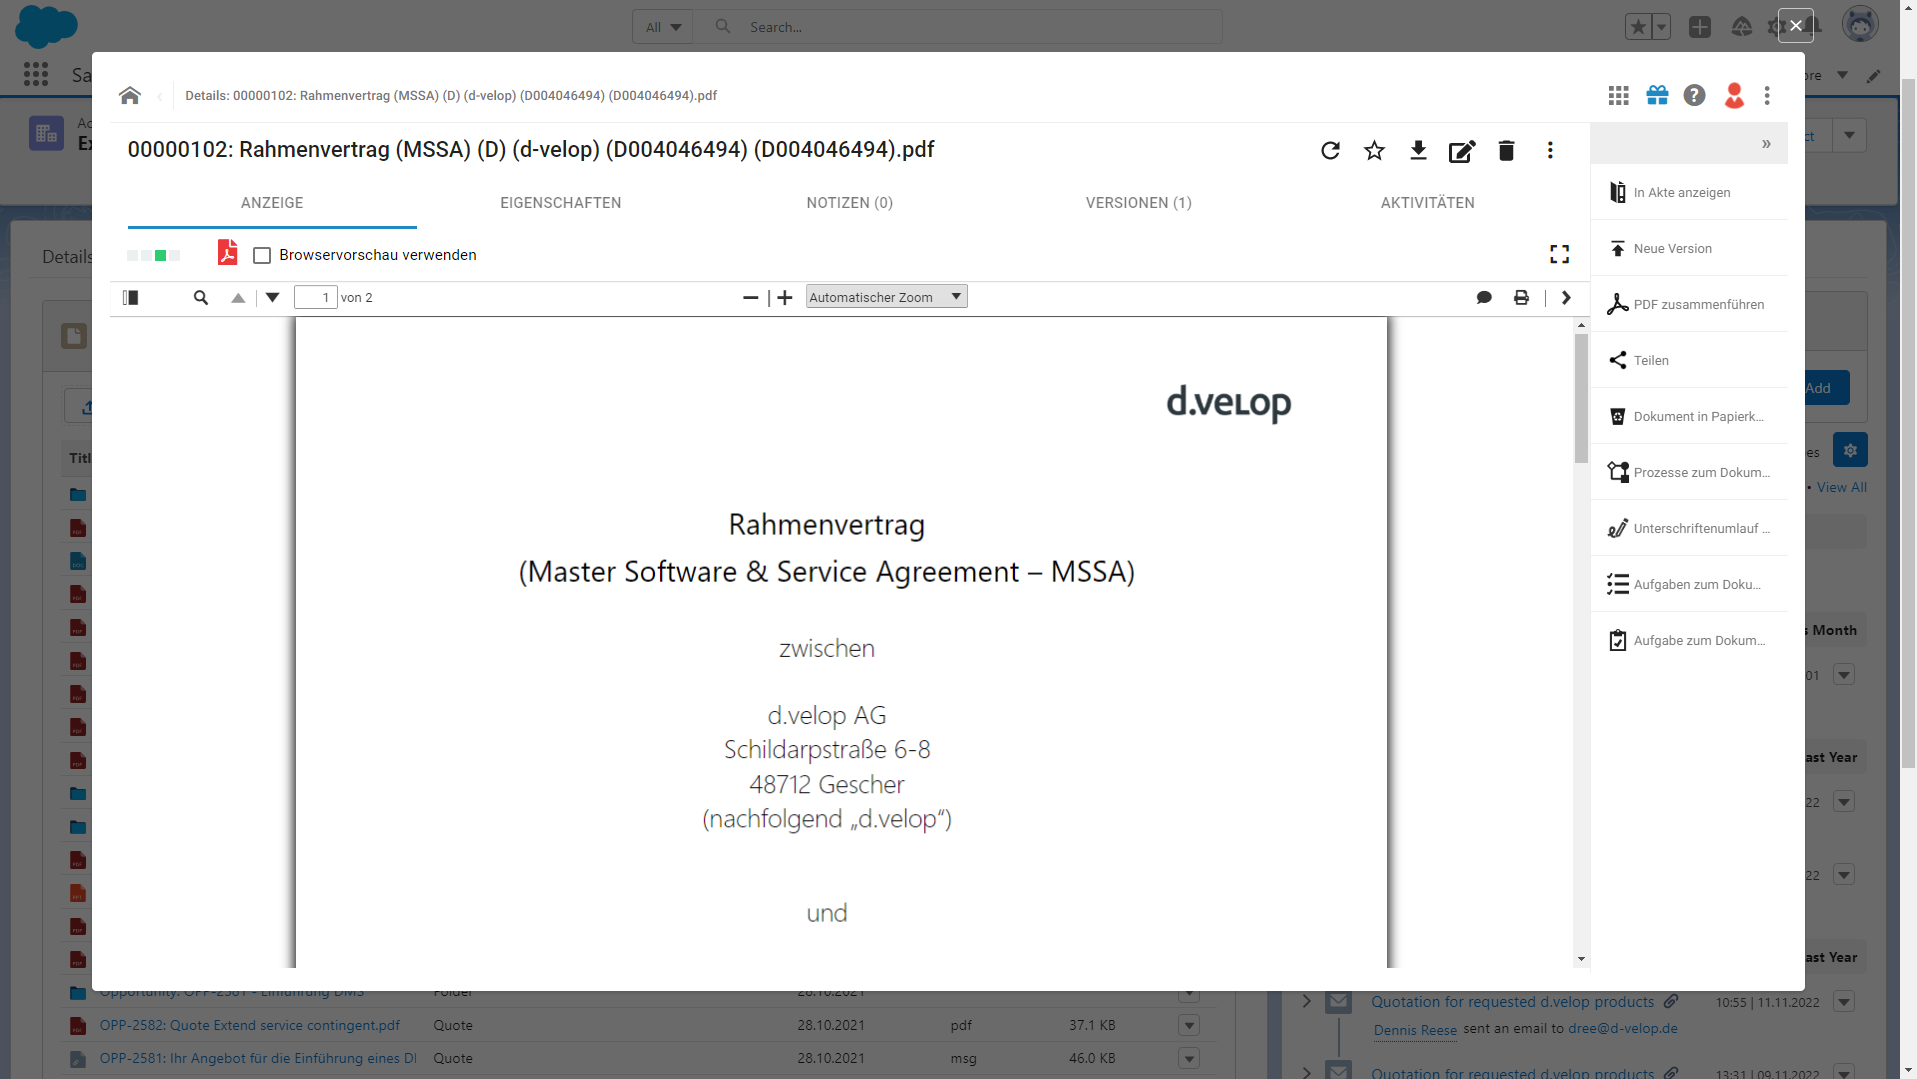1917x1079 pixels.
Task: Click Teilen to share the document
Action: pos(1689,360)
